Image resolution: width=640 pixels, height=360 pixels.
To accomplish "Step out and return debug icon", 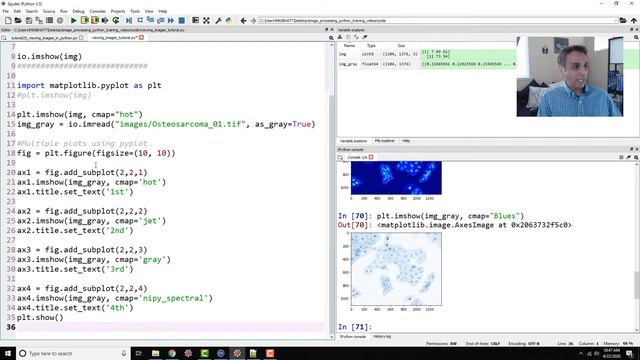I will coord(160,20).
